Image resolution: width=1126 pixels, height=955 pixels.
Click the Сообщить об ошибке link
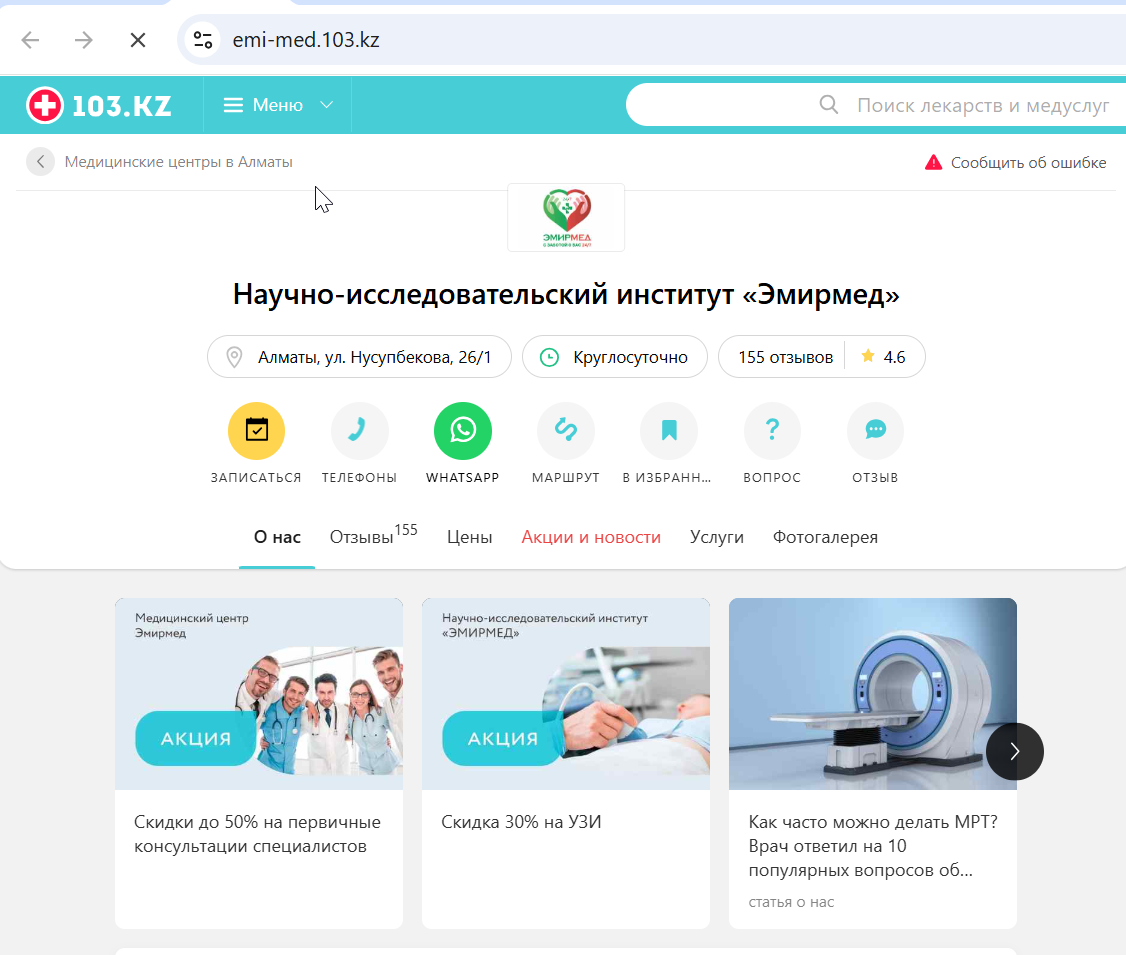tap(1015, 162)
